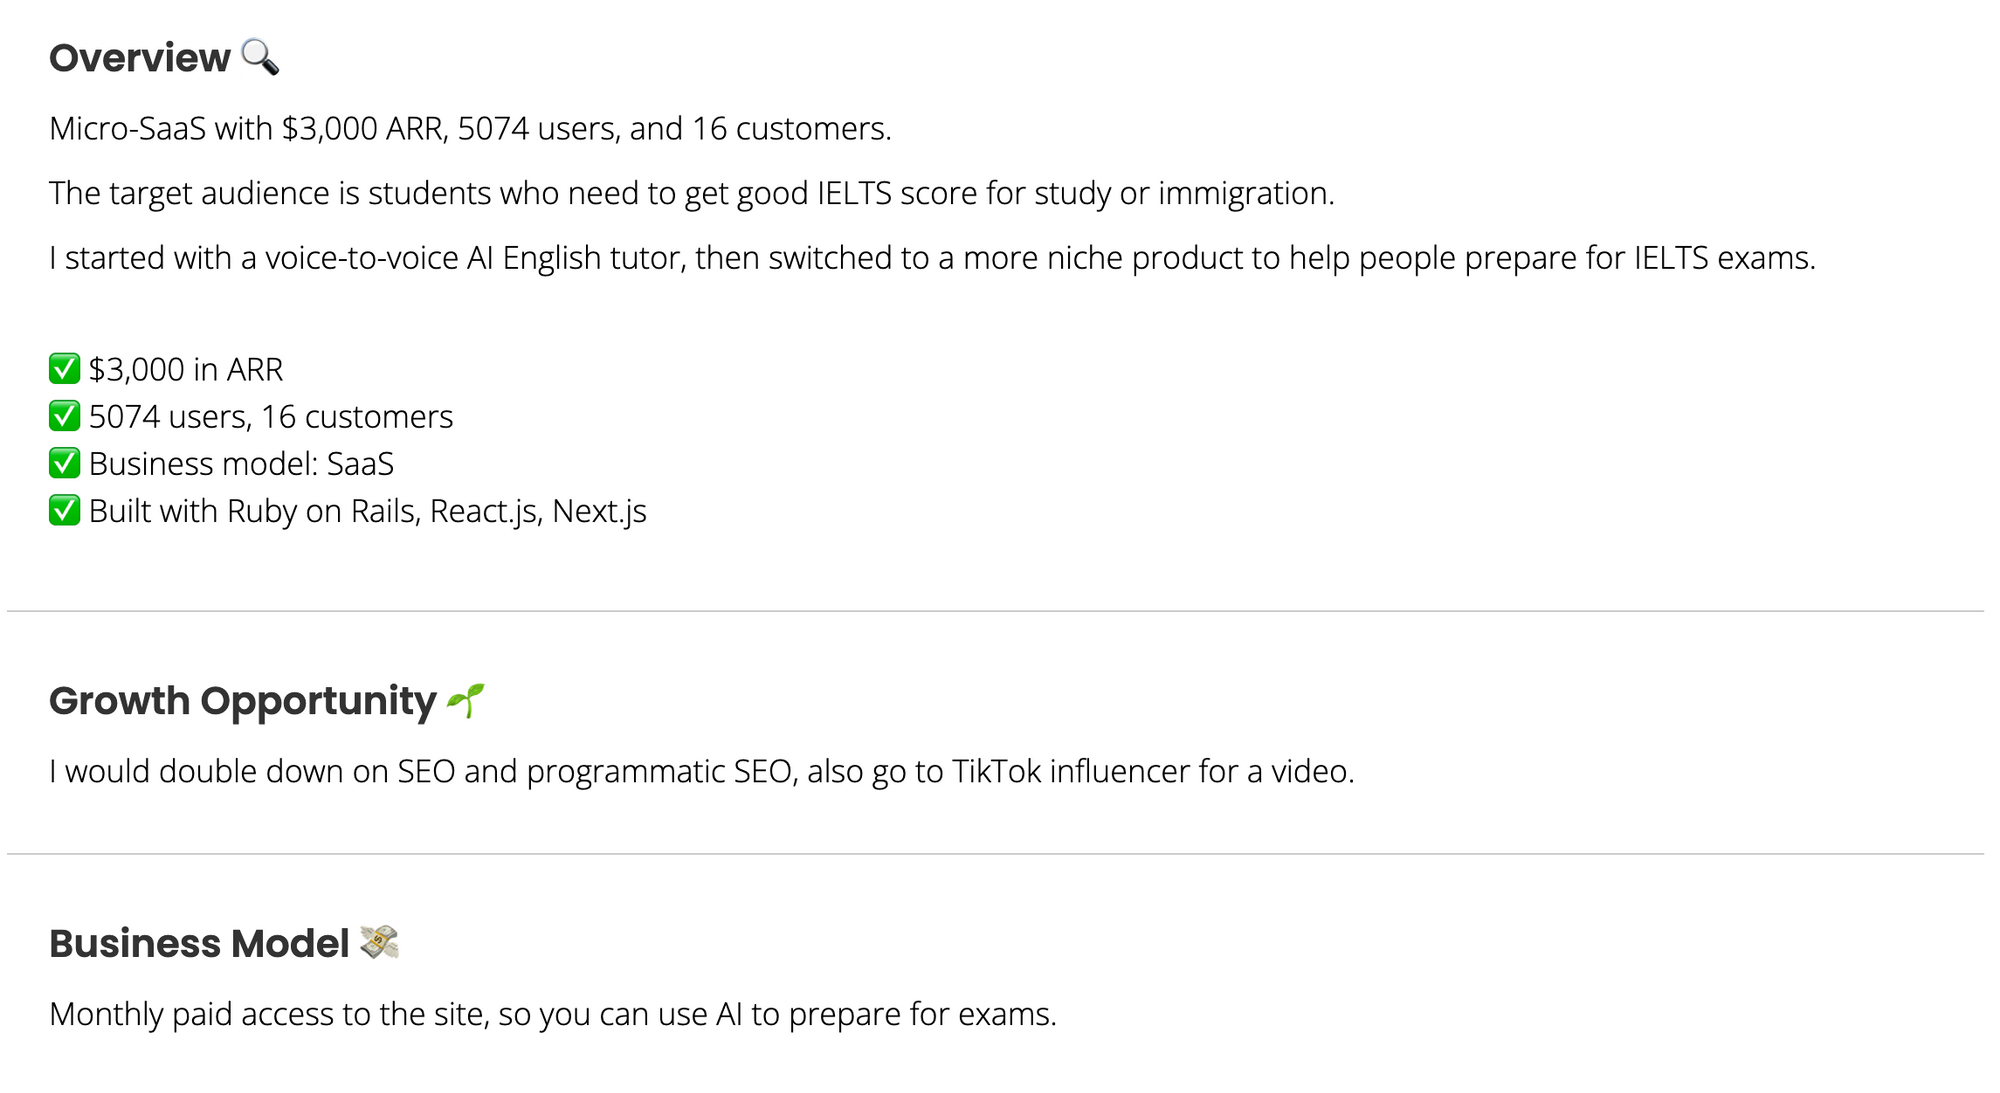The image size is (2000, 1093).
Task: Click the flying money icon beside Business Model
Action: pos(379,942)
